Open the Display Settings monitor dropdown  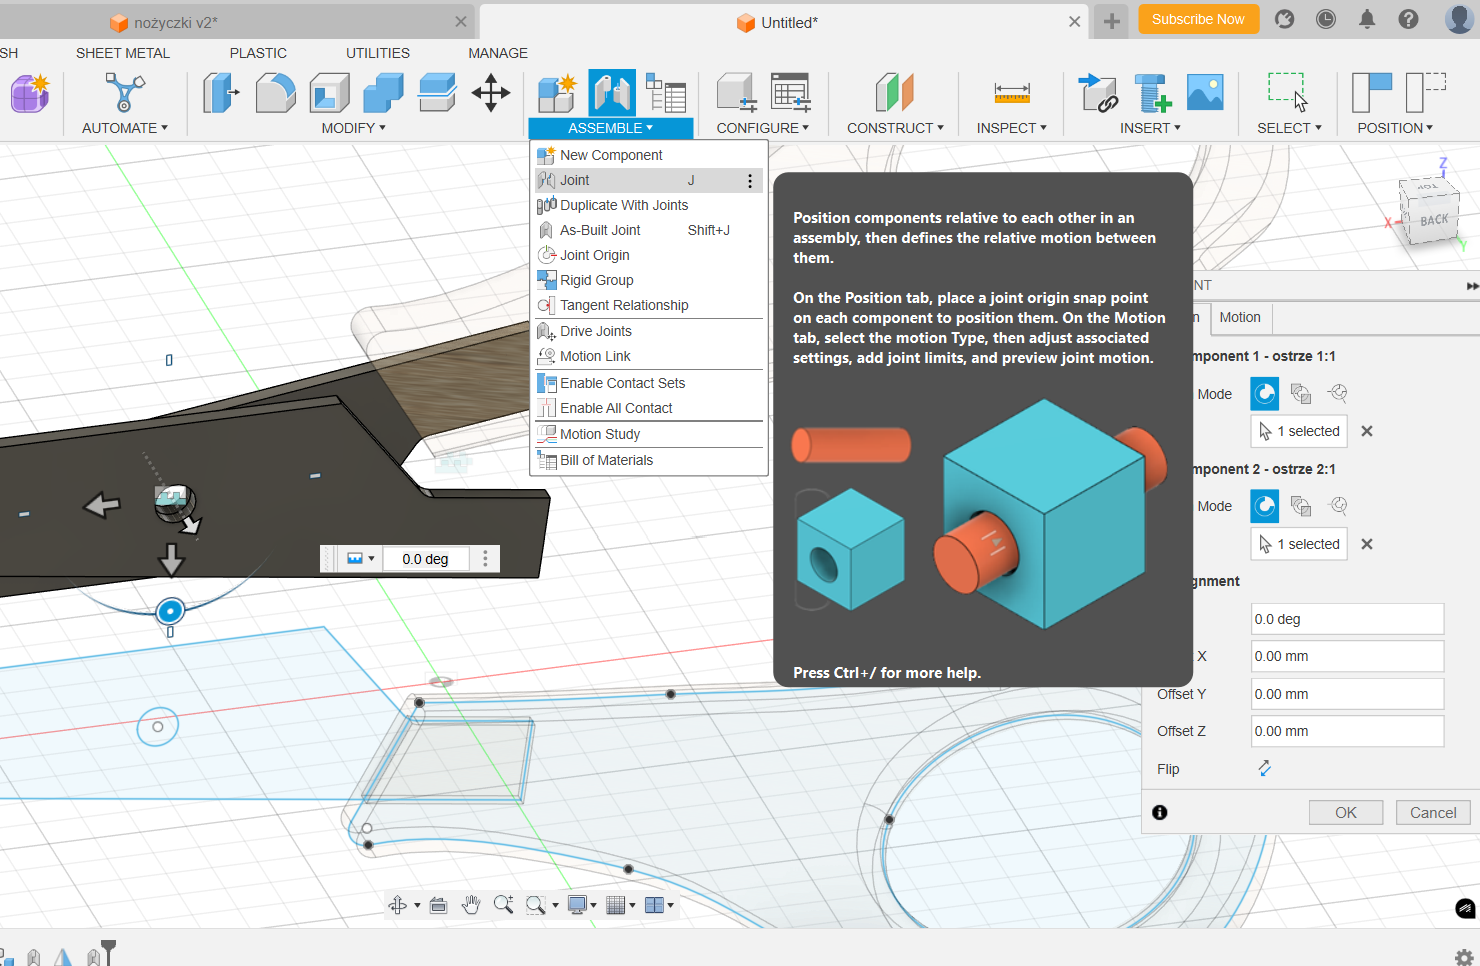pos(582,905)
